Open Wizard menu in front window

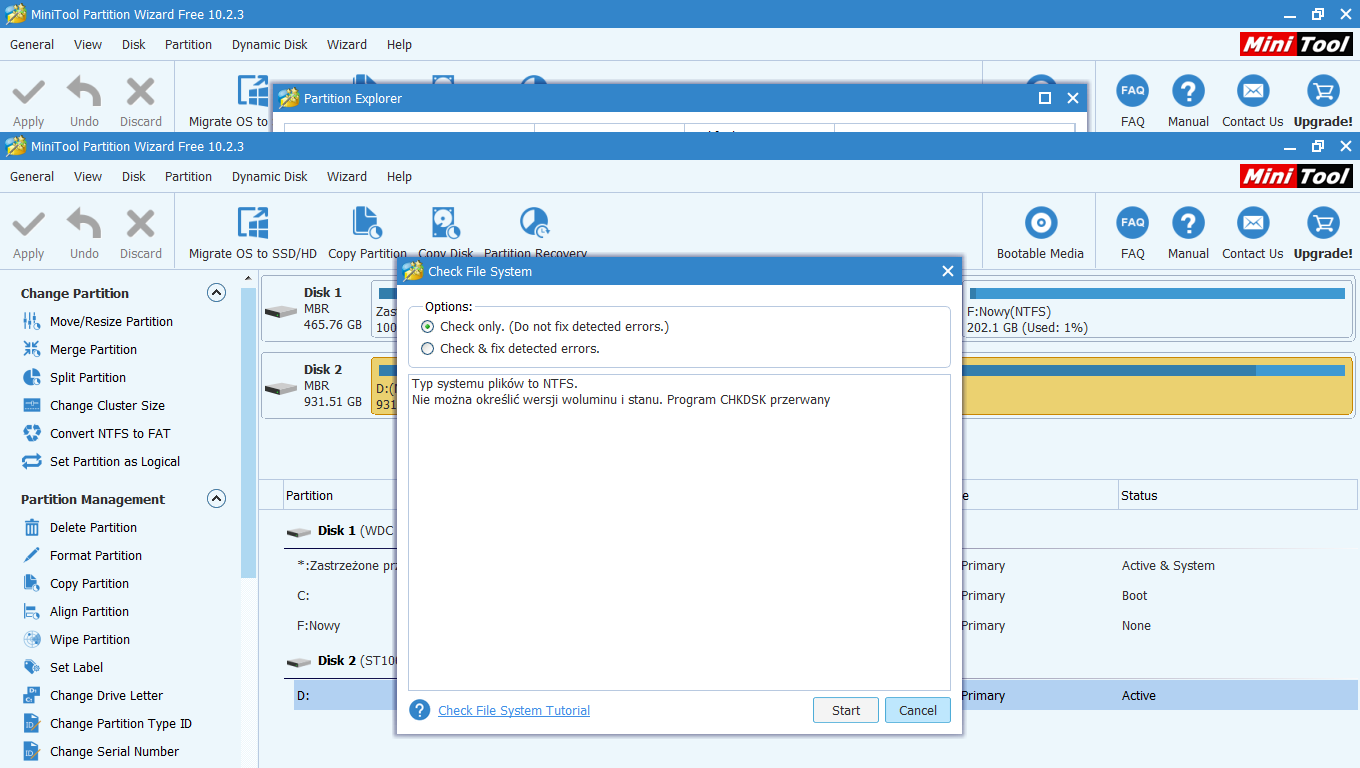pyautogui.click(x=347, y=176)
